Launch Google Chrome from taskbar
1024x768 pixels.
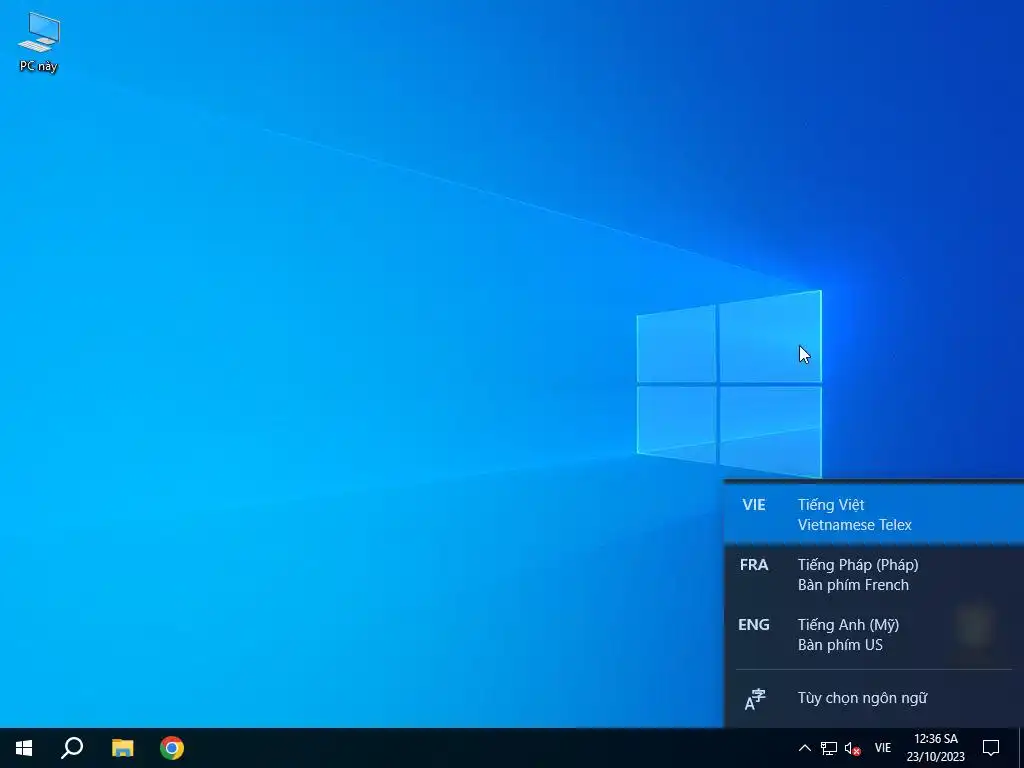click(172, 748)
